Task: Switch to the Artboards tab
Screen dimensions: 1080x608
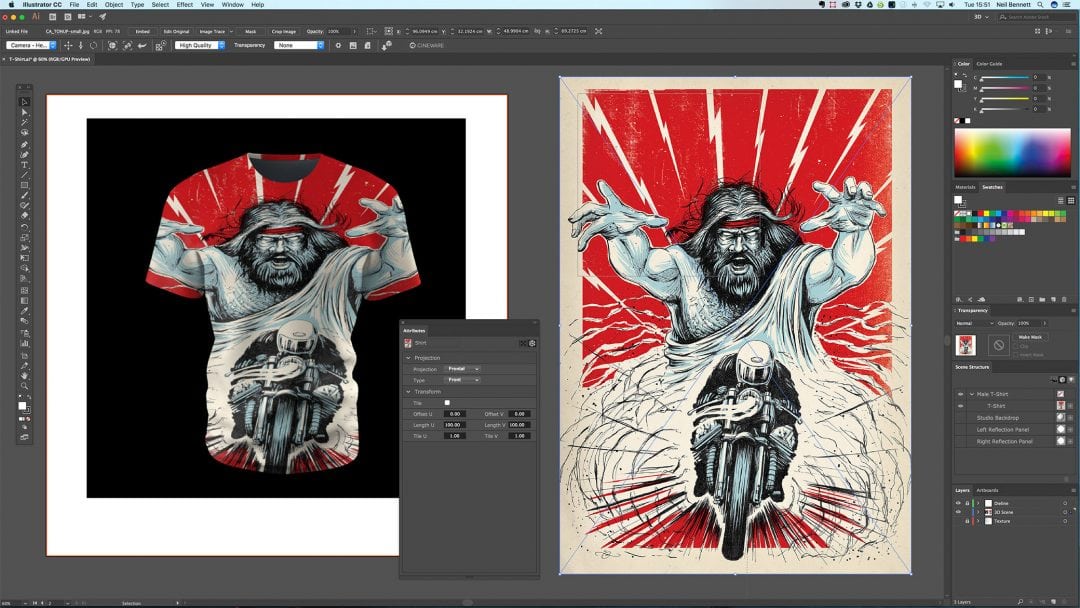Action: tap(987, 490)
